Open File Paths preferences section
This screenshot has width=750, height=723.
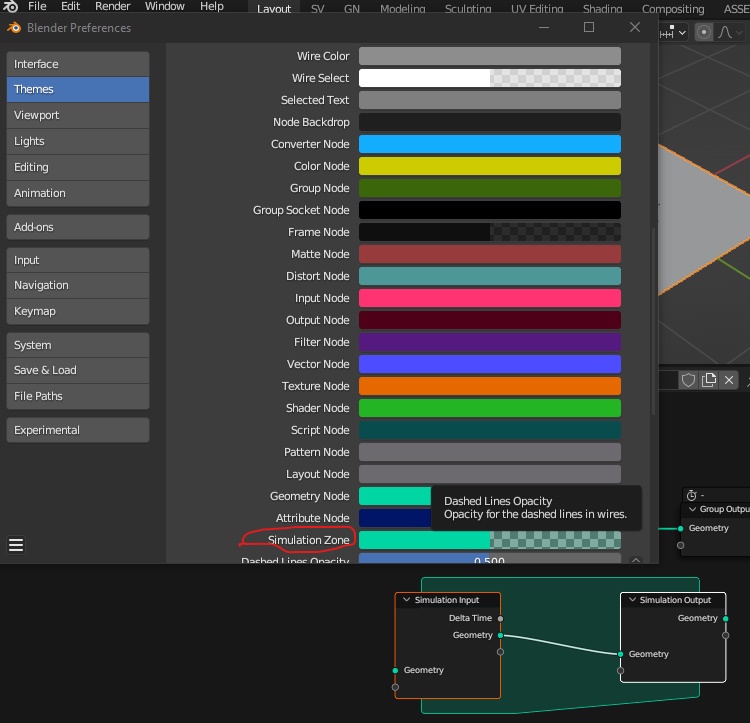click(x=78, y=396)
